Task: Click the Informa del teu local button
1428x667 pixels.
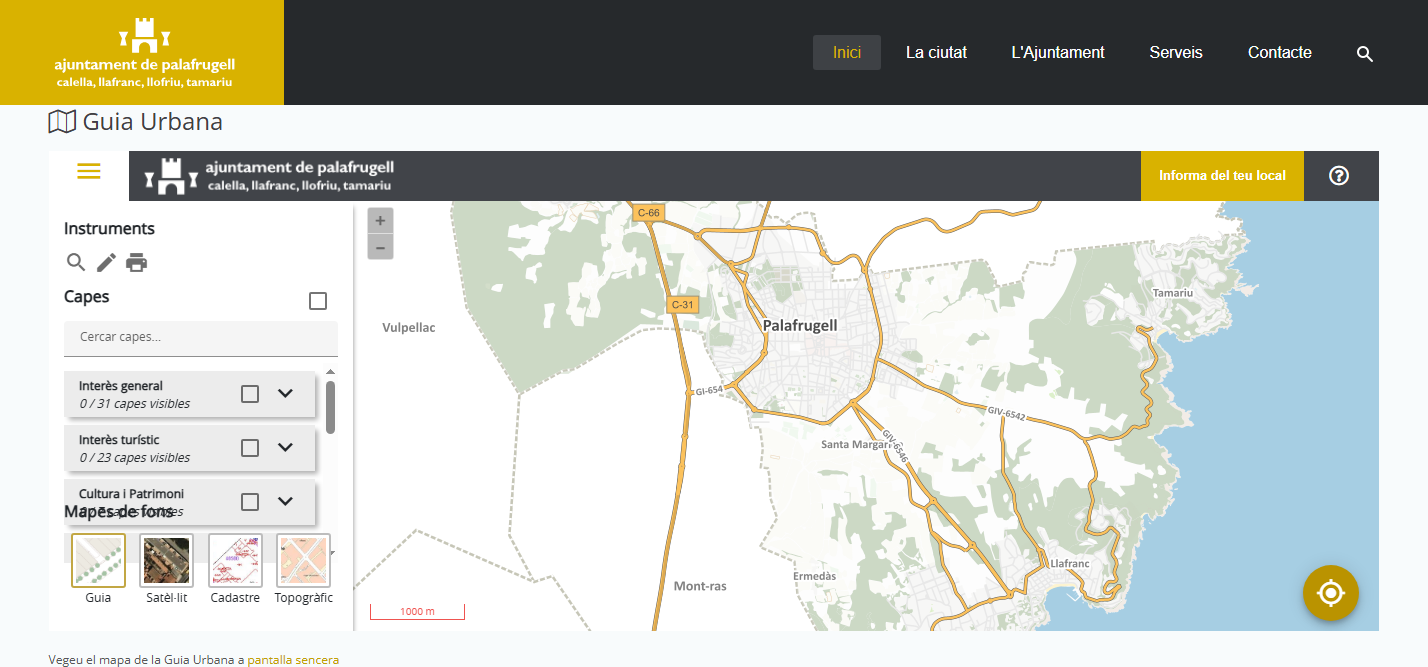Action: [x=1221, y=176]
